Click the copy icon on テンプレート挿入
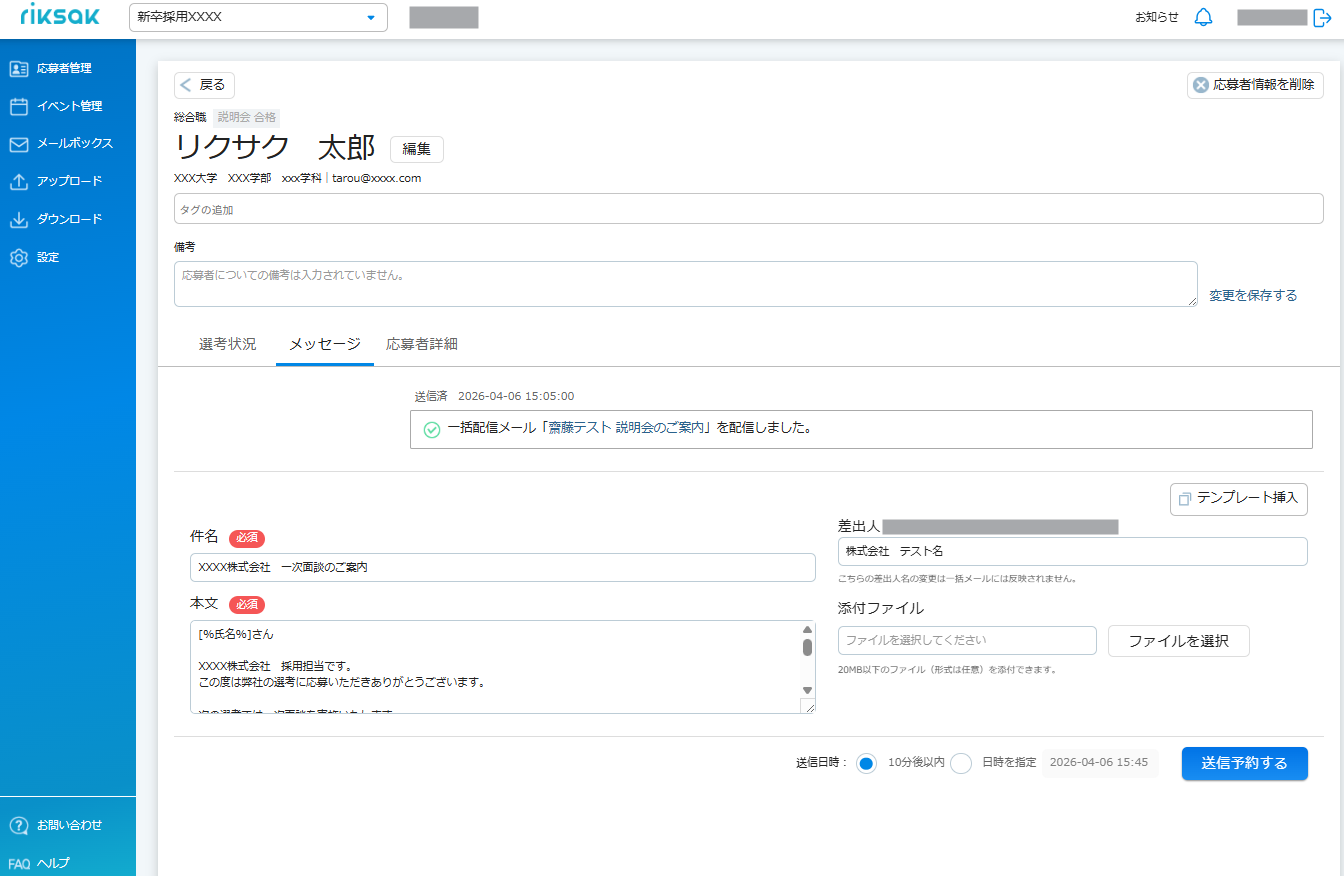 (x=1185, y=499)
